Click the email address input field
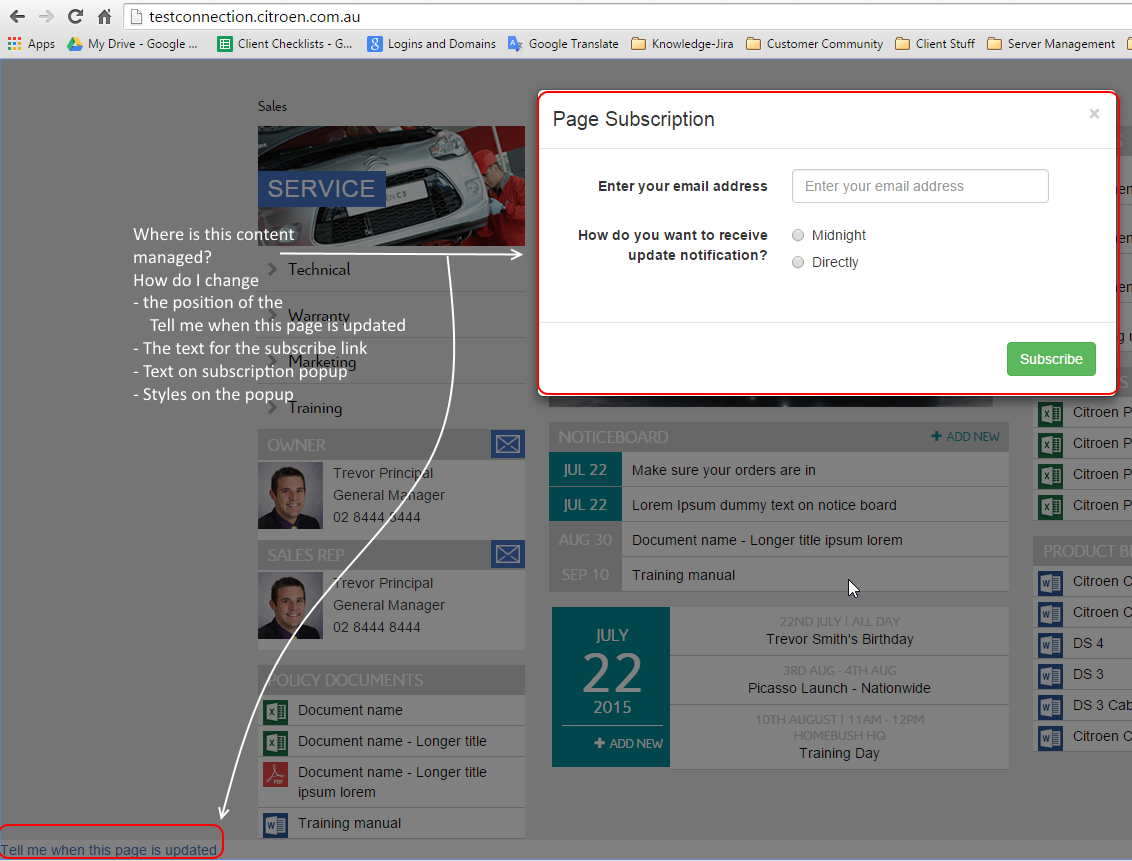Viewport: 1132px width, 861px height. [920, 186]
